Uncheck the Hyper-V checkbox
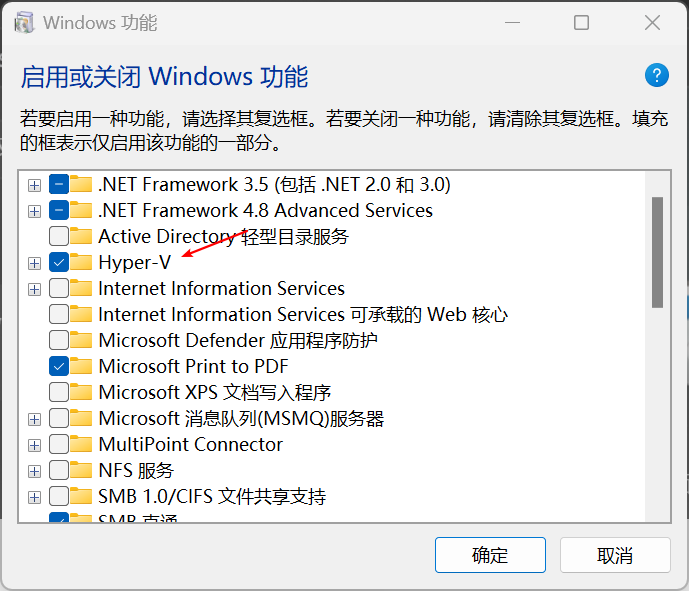The width and height of the screenshot is (689, 591). point(59,262)
